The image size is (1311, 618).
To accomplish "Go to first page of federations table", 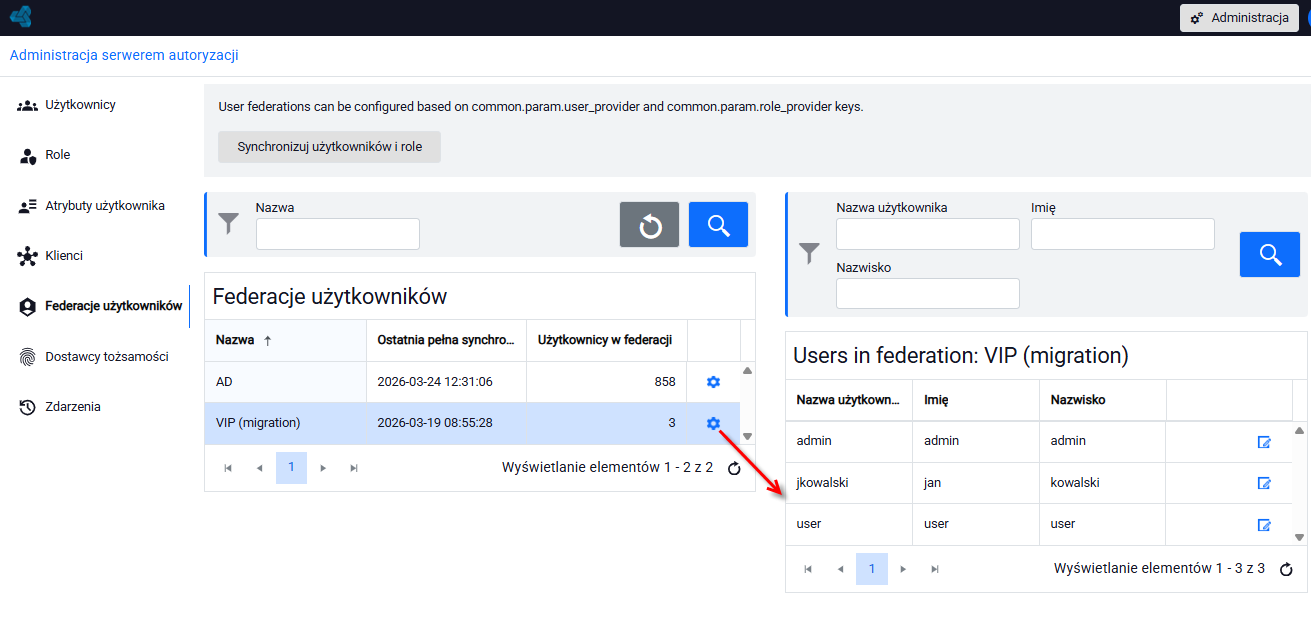I will (228, 468).
